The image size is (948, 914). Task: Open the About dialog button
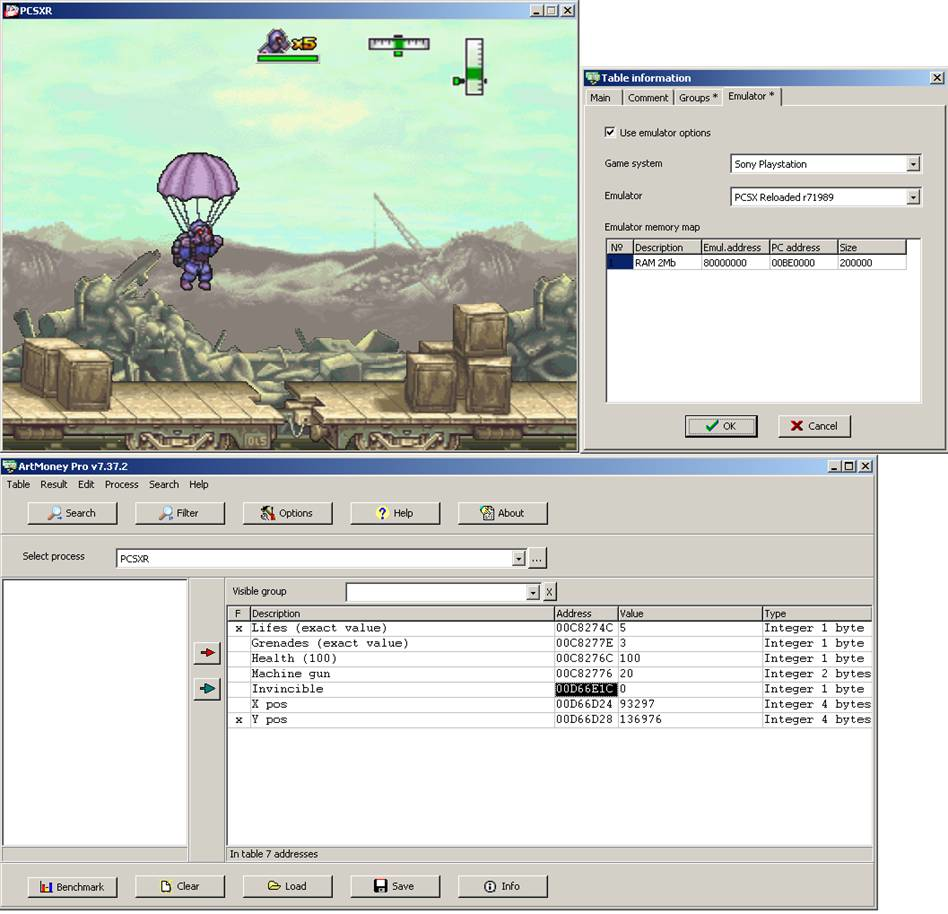point(502,513)
